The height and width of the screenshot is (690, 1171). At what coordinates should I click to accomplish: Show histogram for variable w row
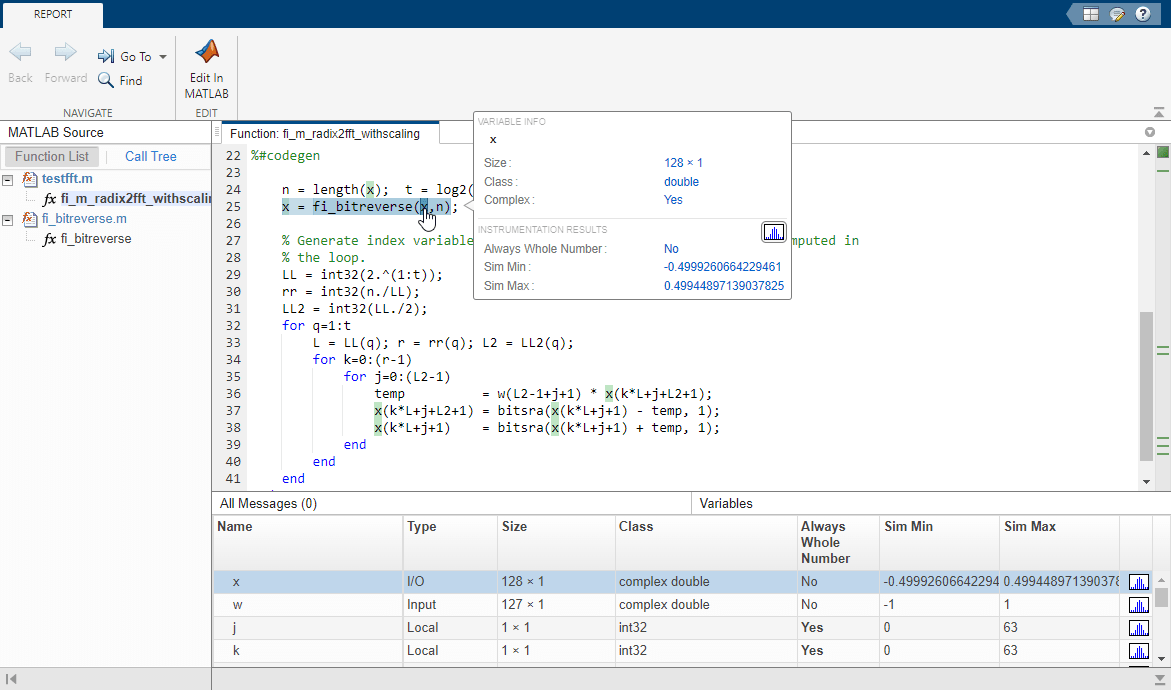pyautogui.click(x=1138, y=605)
